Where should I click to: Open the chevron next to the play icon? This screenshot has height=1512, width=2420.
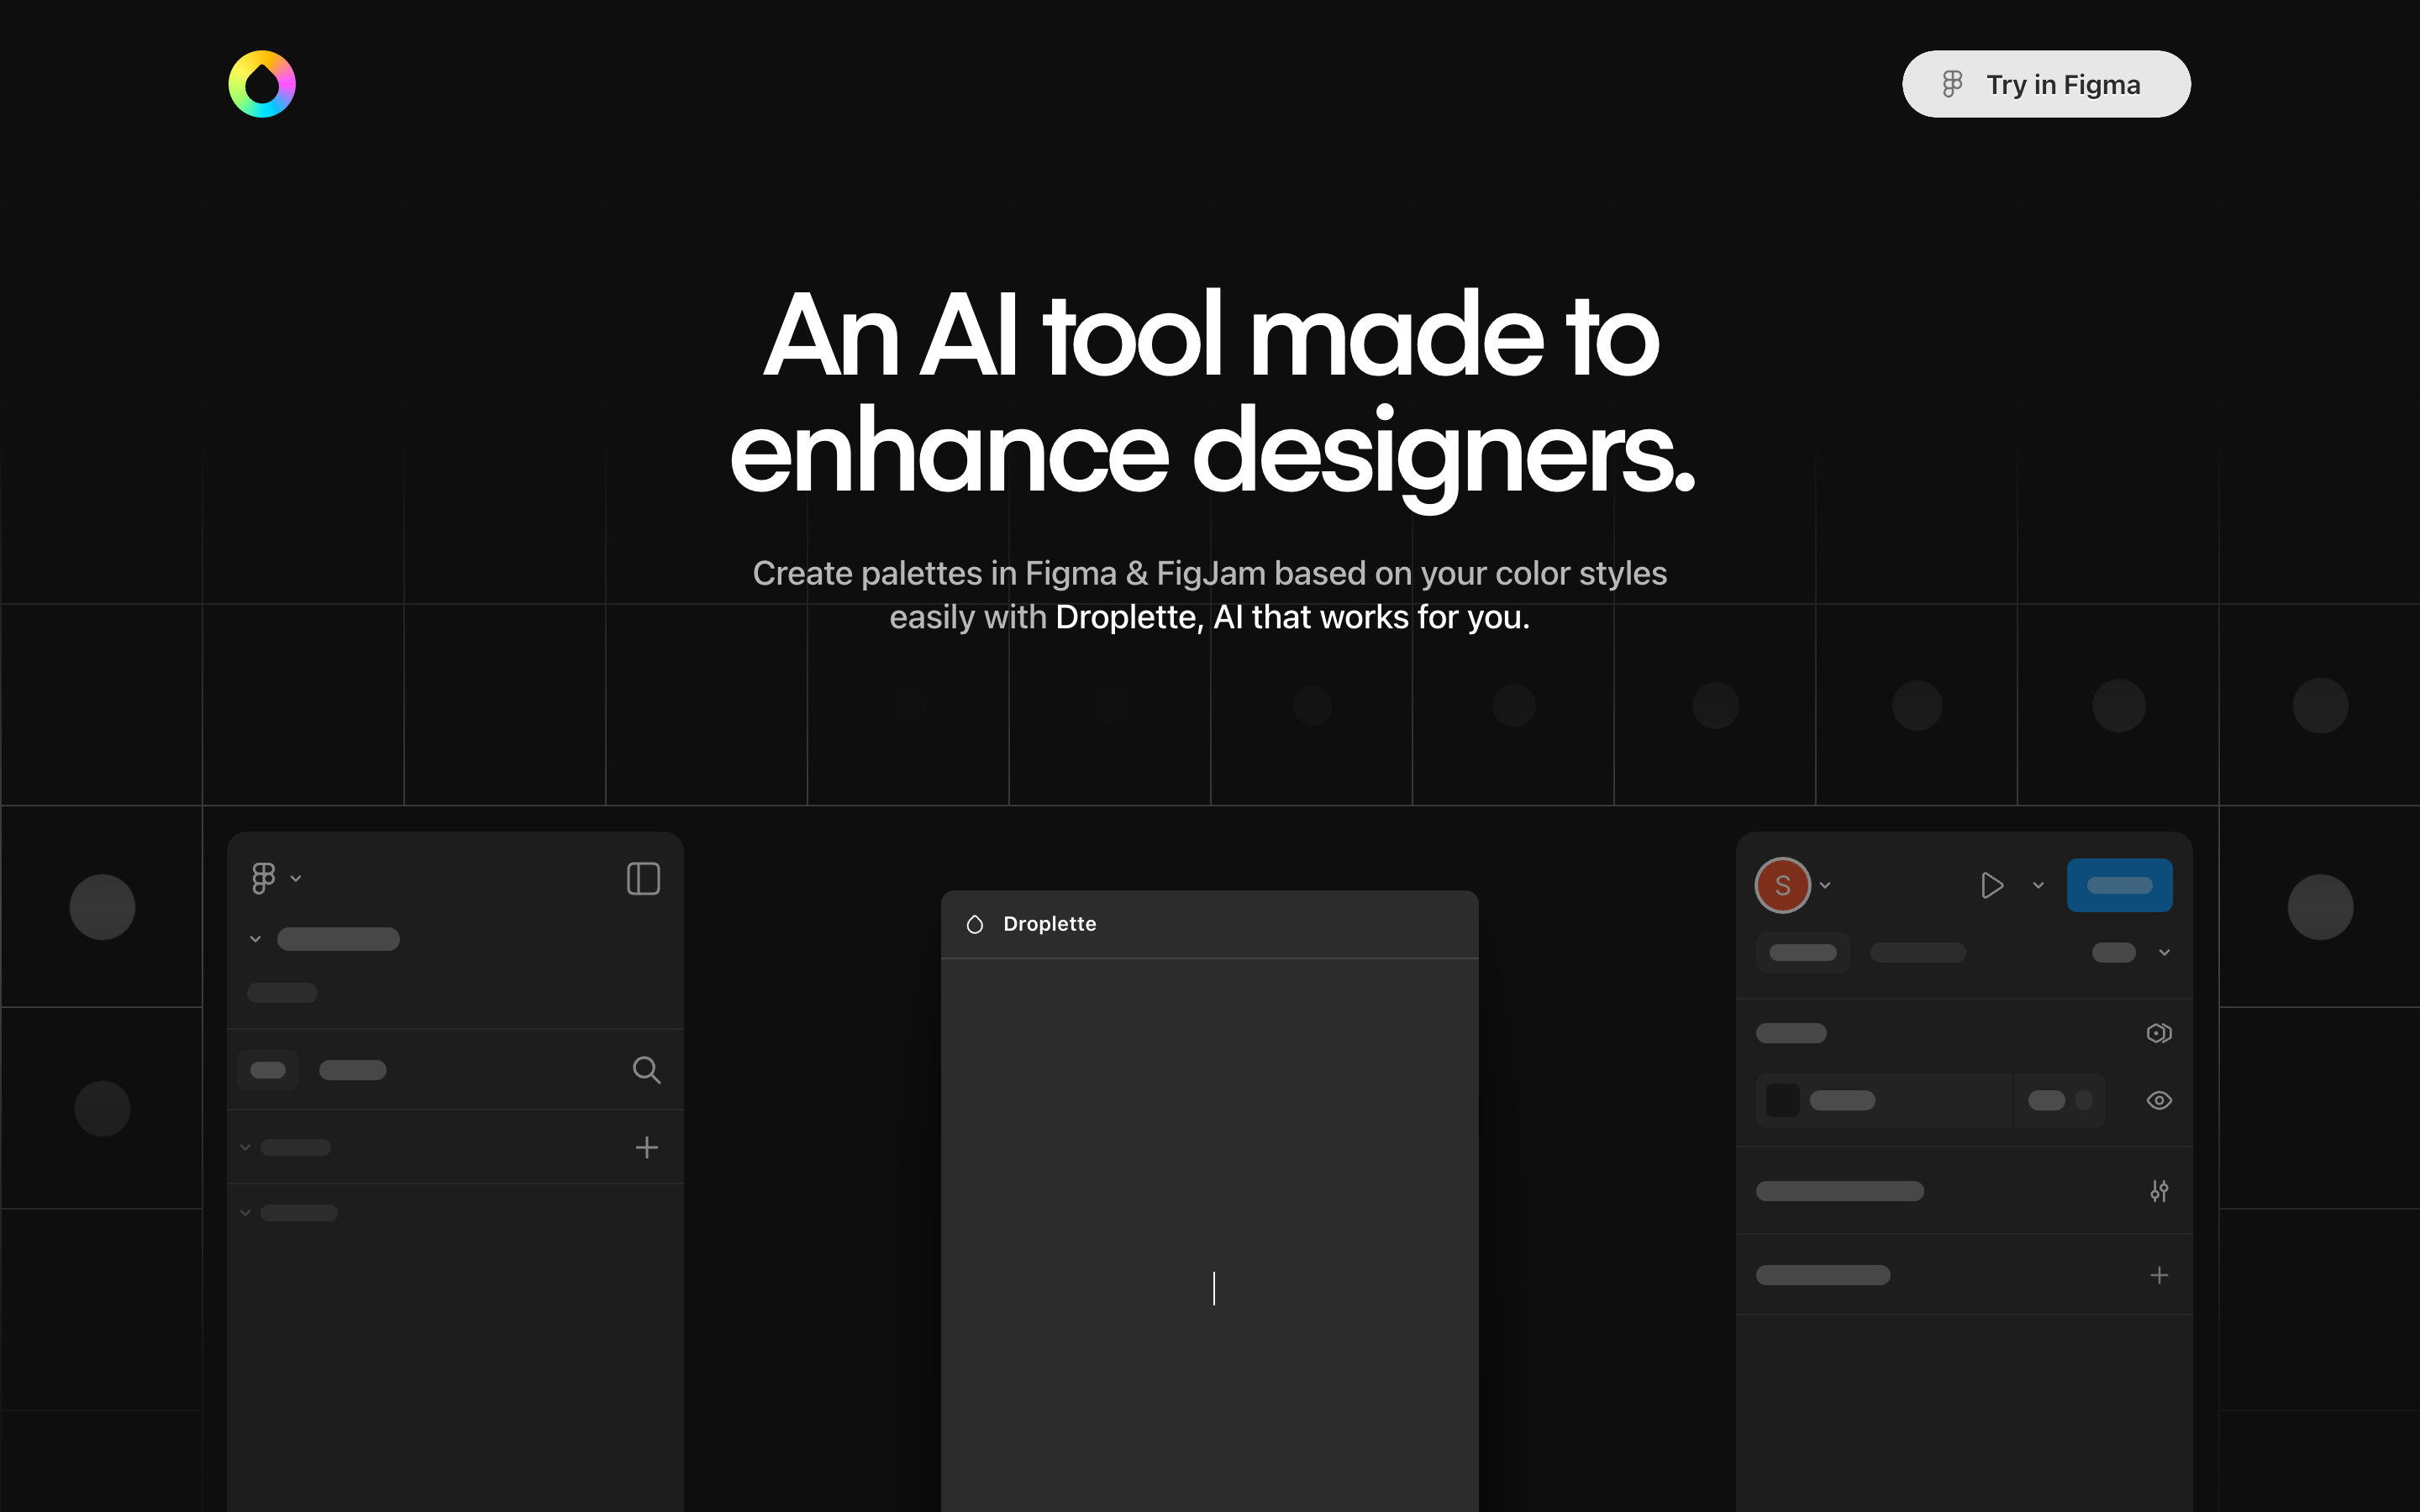pos(2038,885)
